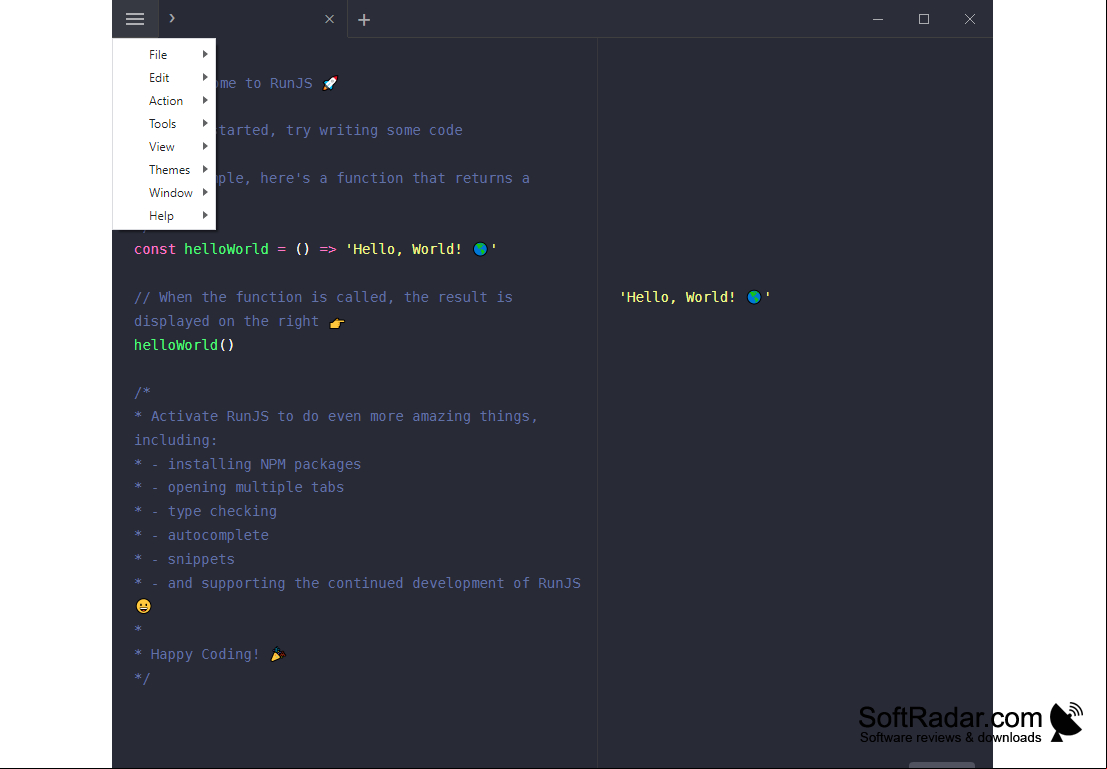Expand the Tools submenu arrow
The height and width of the screenshot is (769, 1107).
tap(205, 124)
